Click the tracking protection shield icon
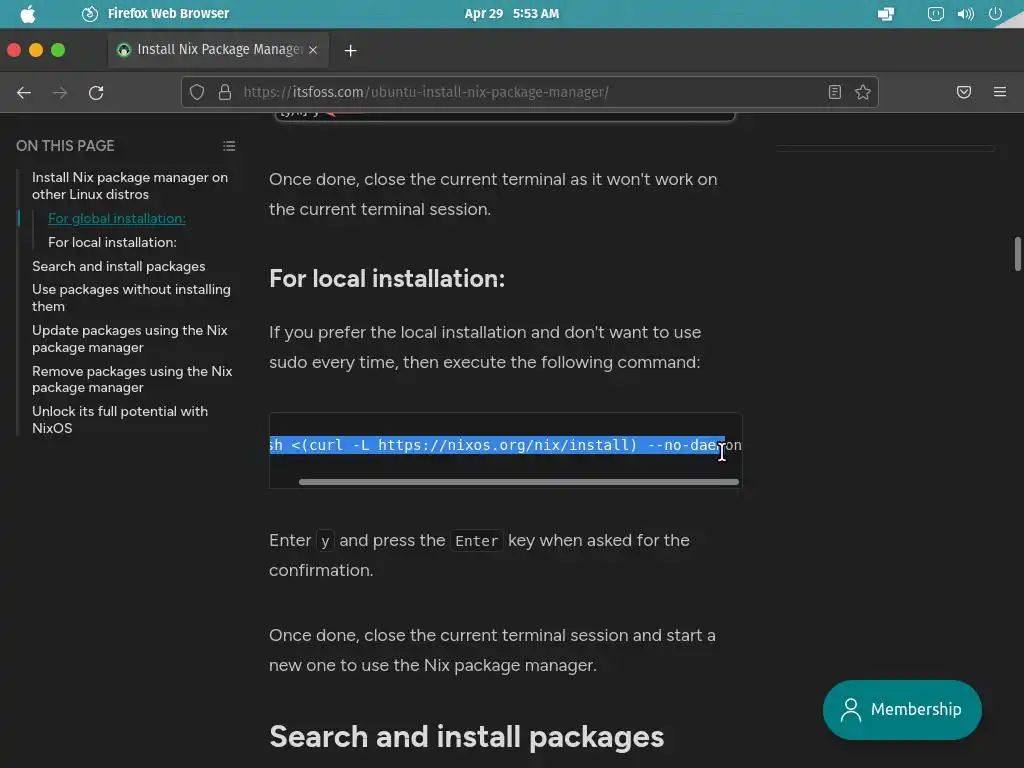The height and width of the screenshot is (768, 1024). point(197,92)
